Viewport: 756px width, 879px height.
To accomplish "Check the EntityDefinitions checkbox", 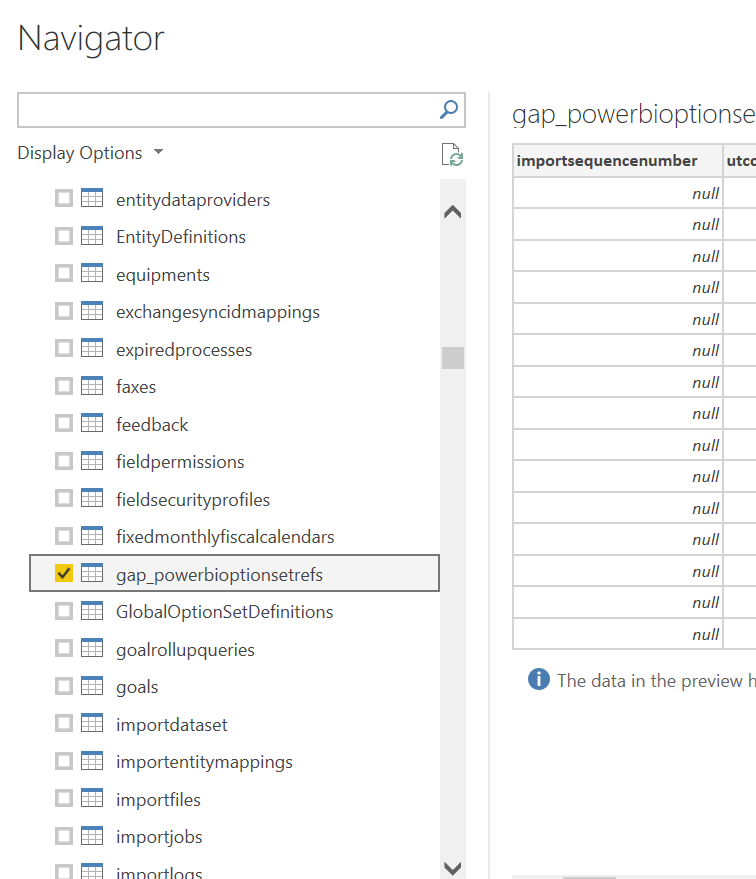I will click(x=64, y=236).
